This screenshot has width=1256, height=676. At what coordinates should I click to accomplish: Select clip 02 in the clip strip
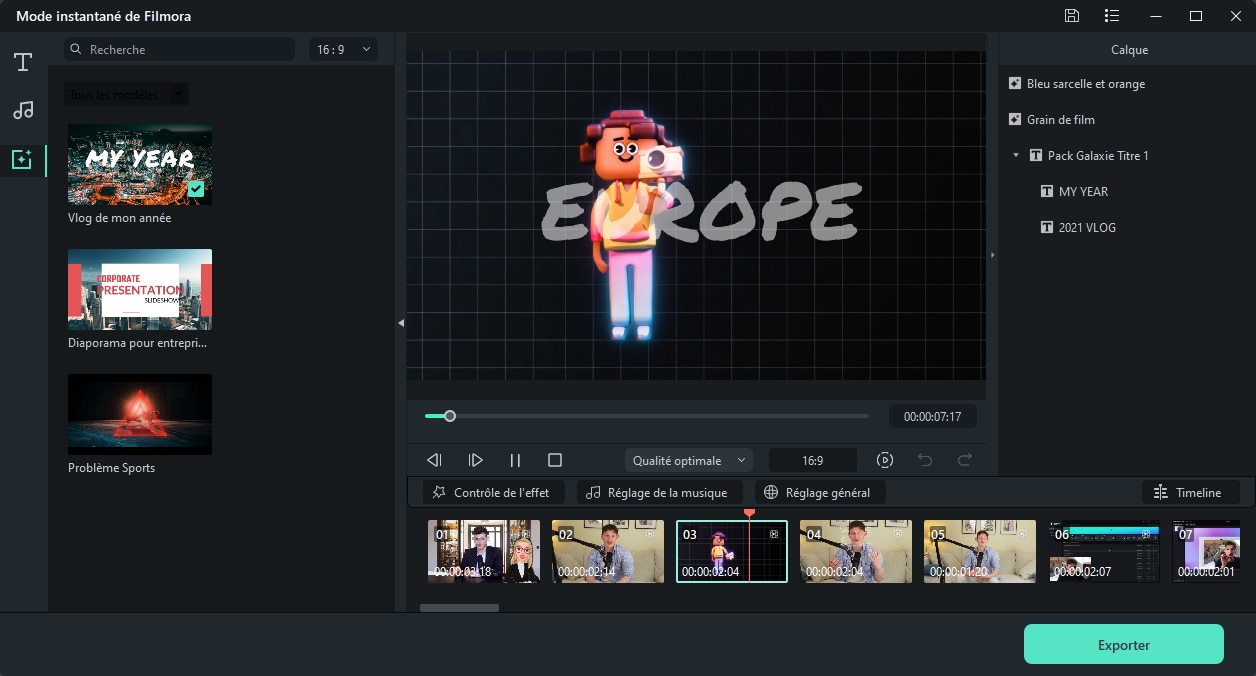point(608,551)
